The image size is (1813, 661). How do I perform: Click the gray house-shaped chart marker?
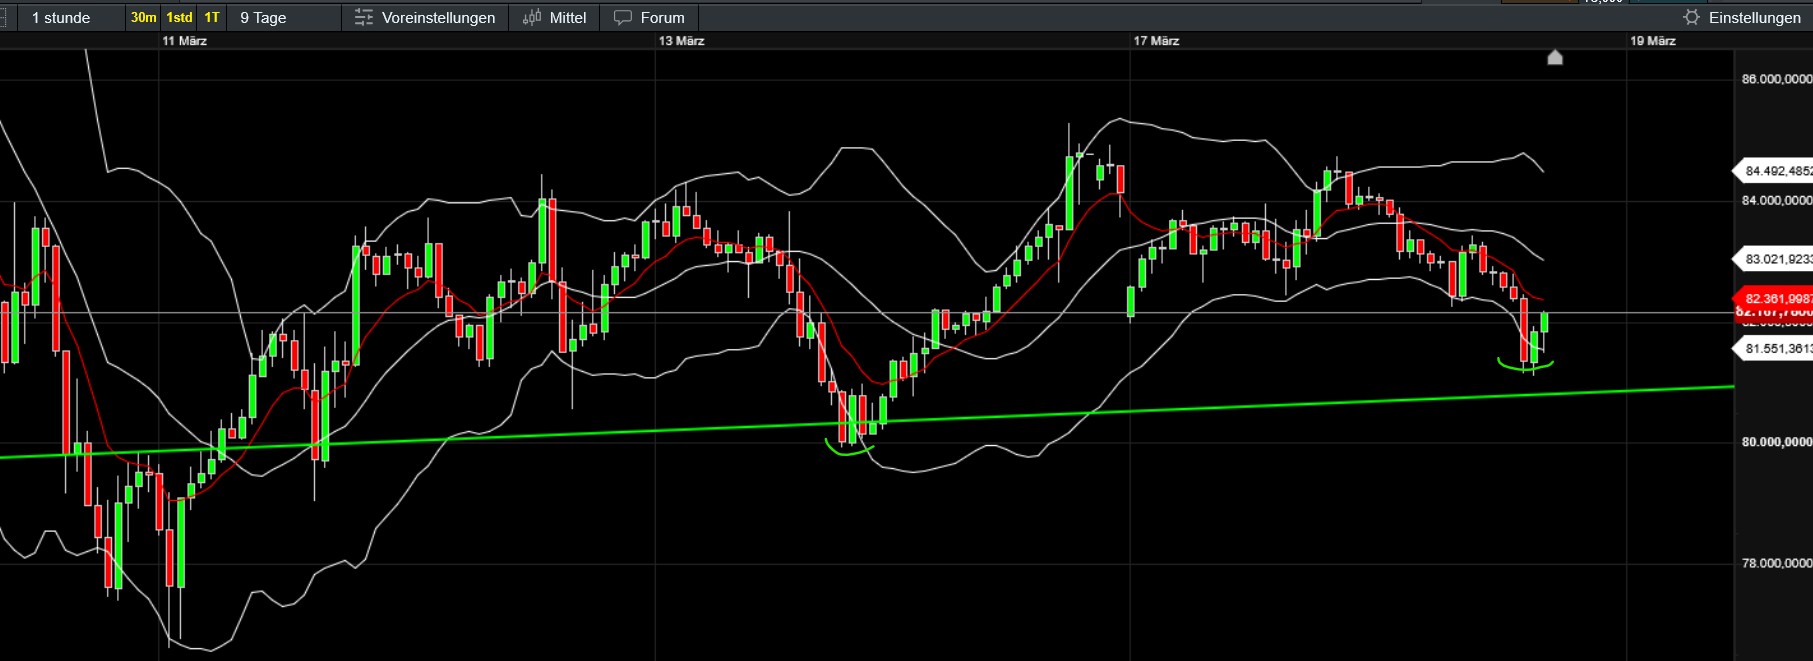click(x=1555, y=57)
